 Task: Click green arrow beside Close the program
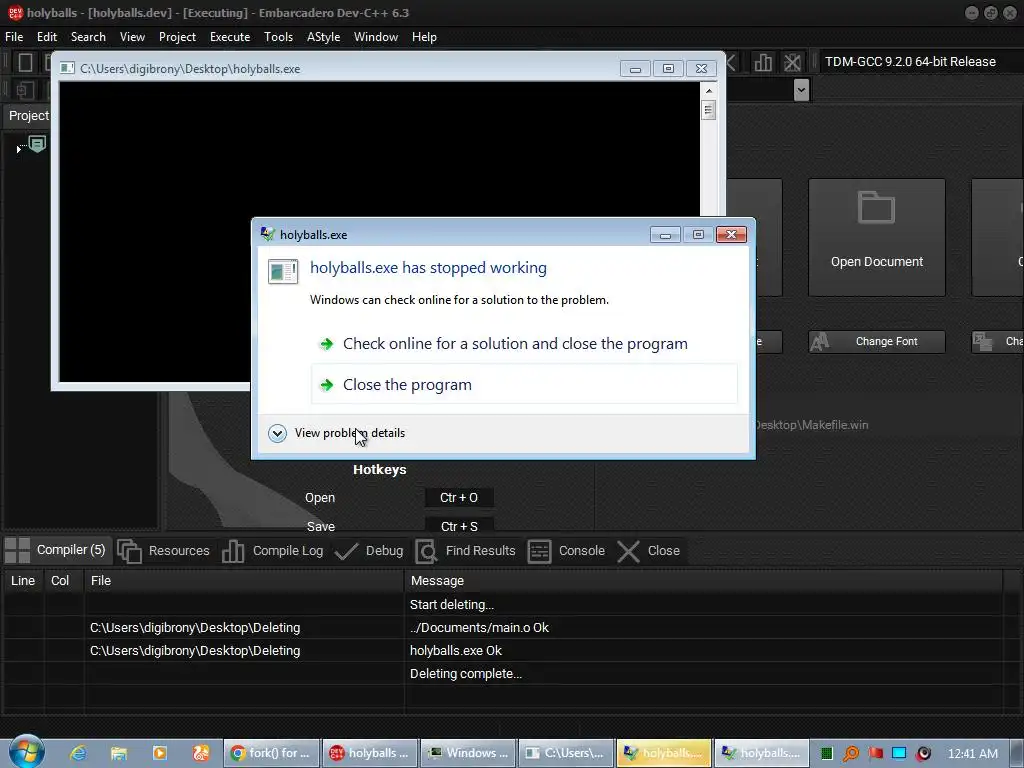click(327, 385)
